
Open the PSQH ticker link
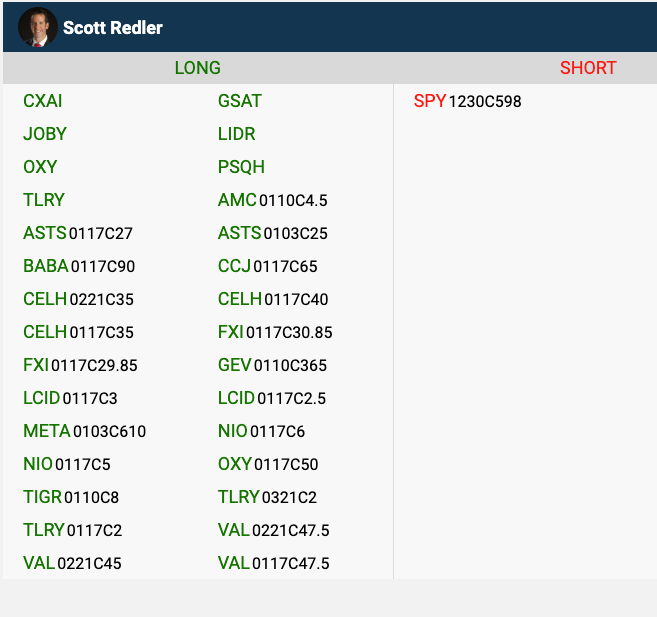click(x=241, y=167)
